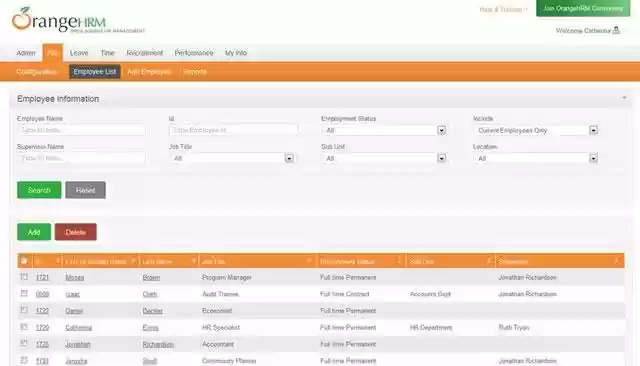The image size is (640, 366).
Task: Sort by Last Name arrow icon
Action: (194, 261)
